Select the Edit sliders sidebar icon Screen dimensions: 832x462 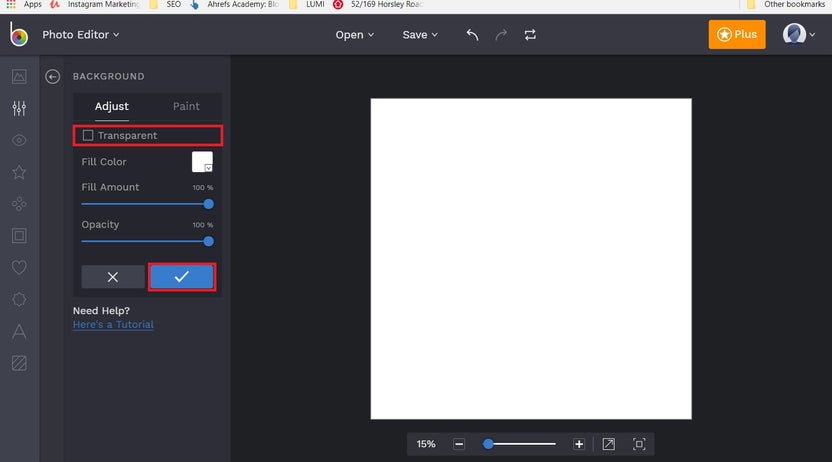[19, 109]
